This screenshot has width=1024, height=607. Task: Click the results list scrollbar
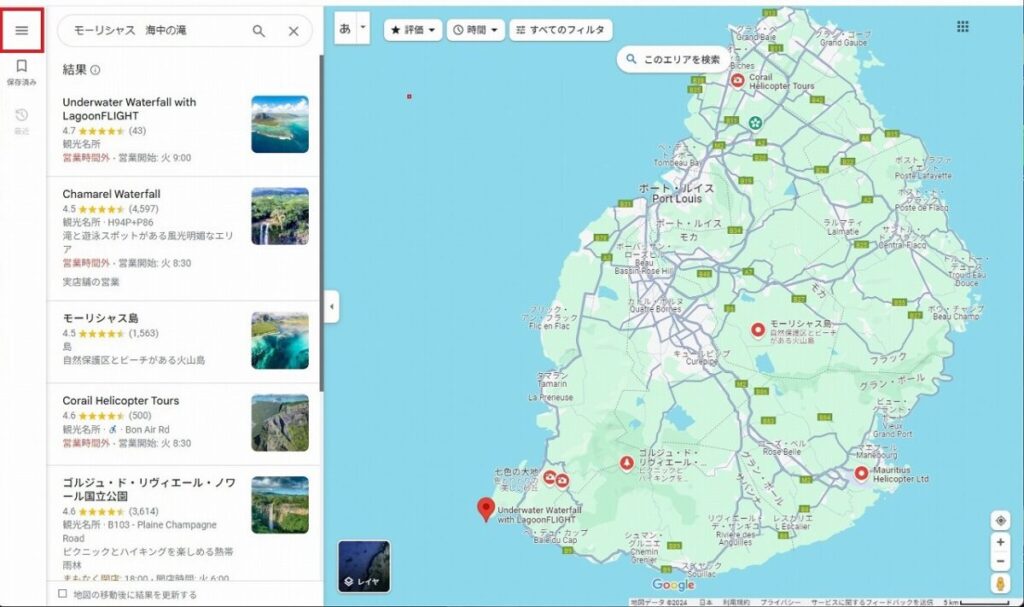coord(321,223)
